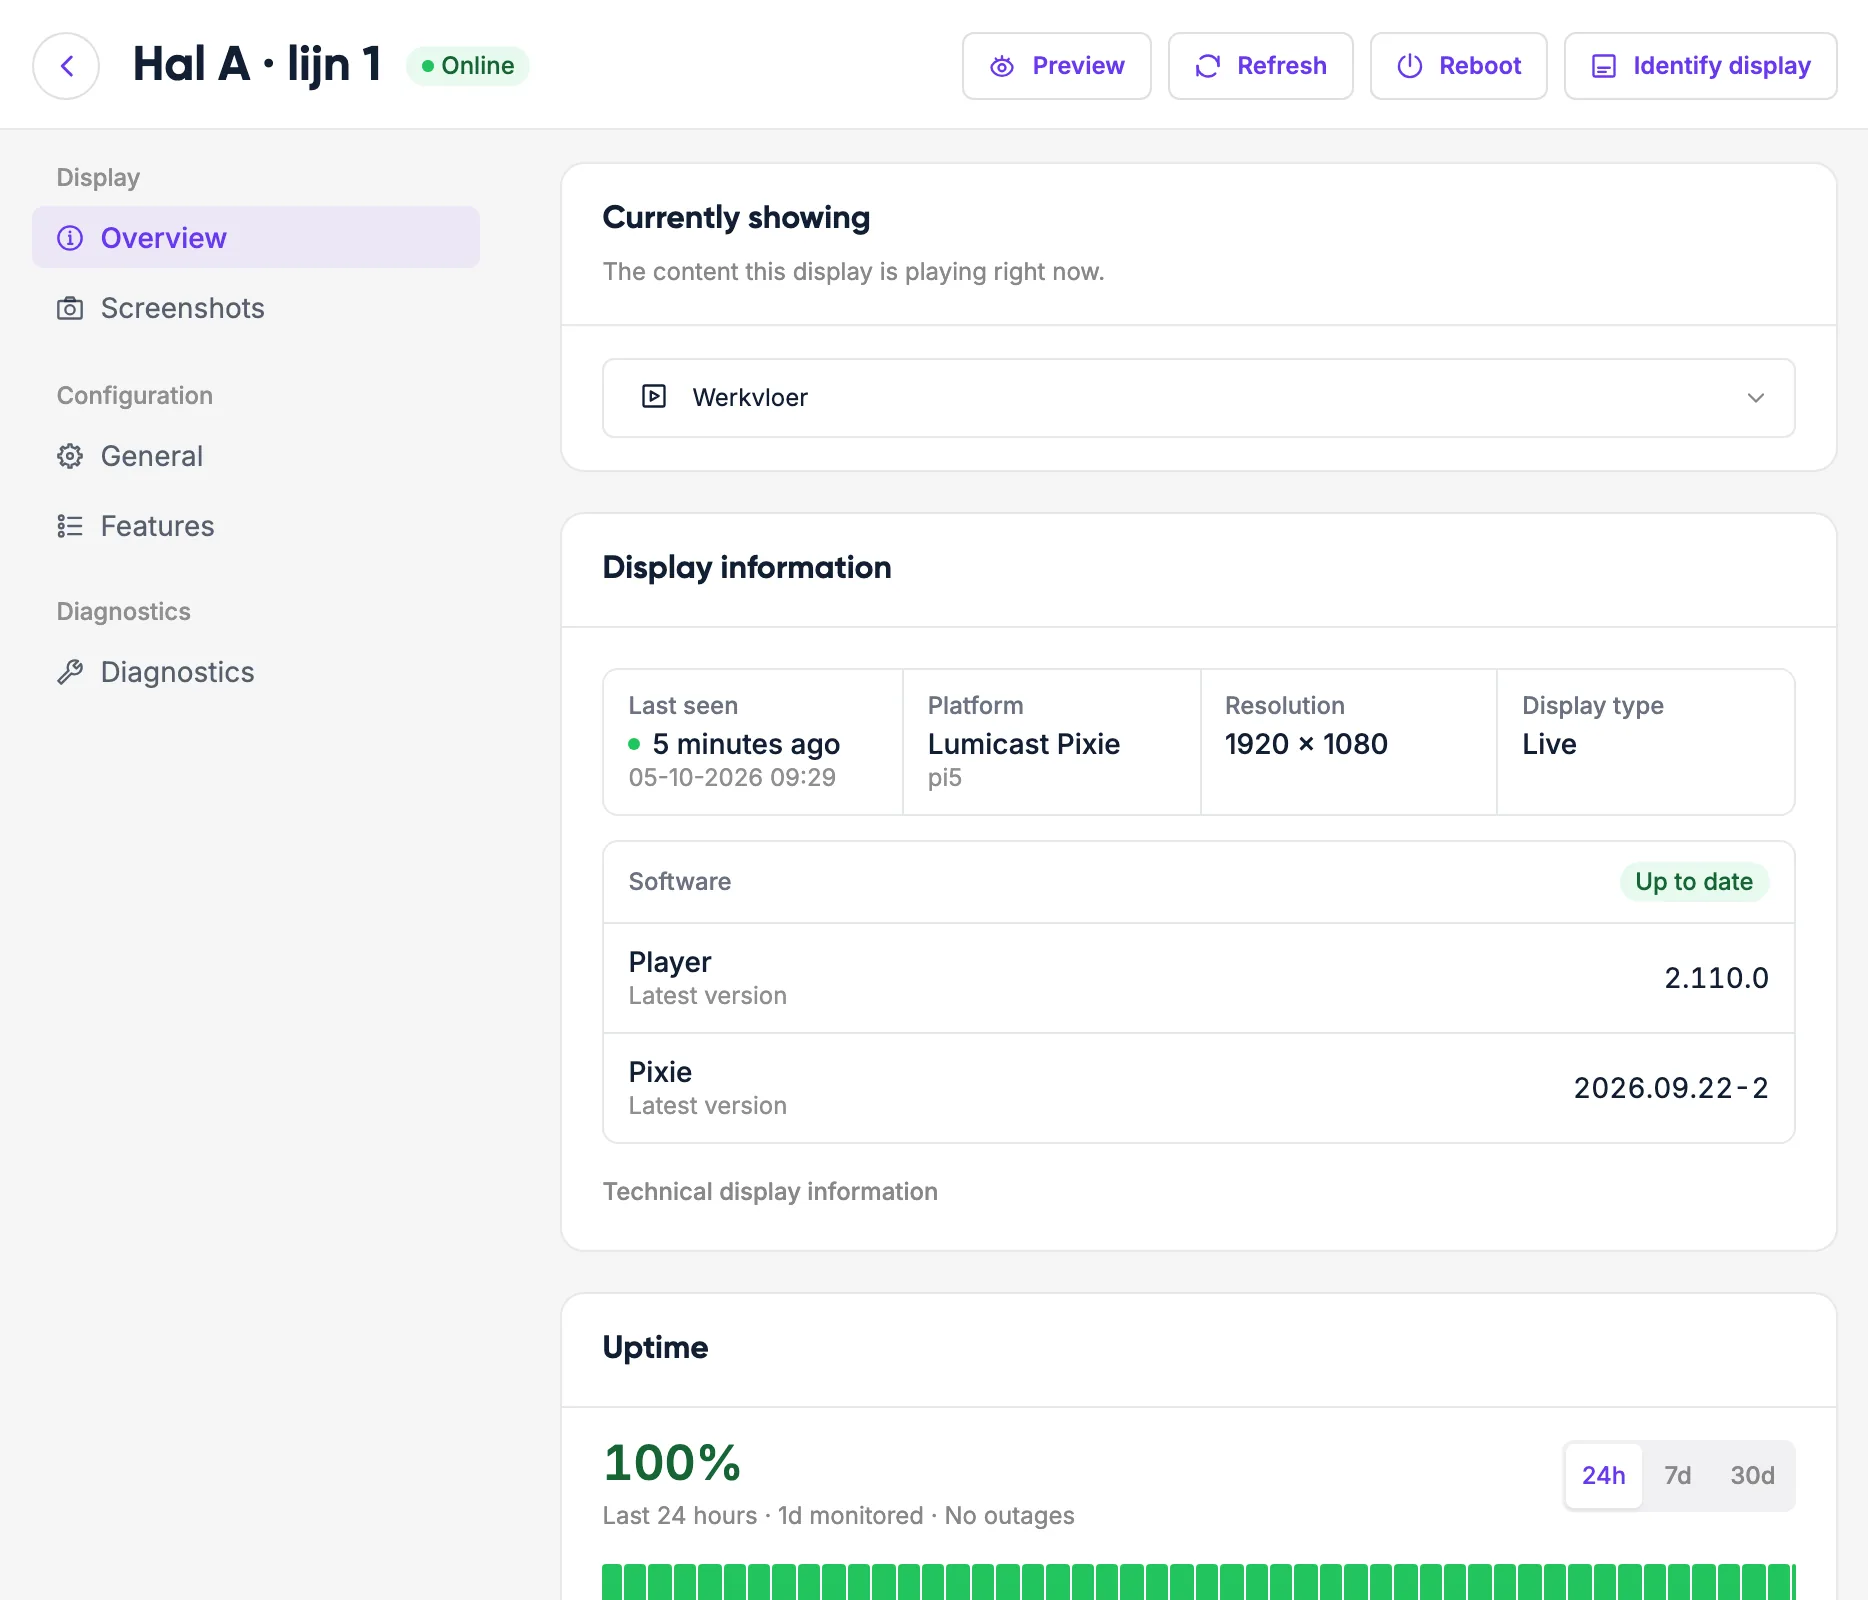Click the gear icon beside General
The image size is (1868, 1600).
point(70,456)
